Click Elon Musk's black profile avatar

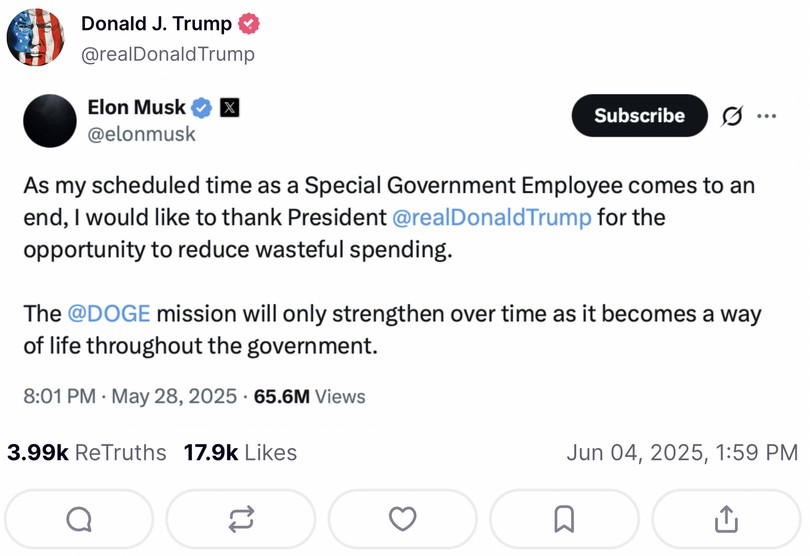tap(50, 121)
